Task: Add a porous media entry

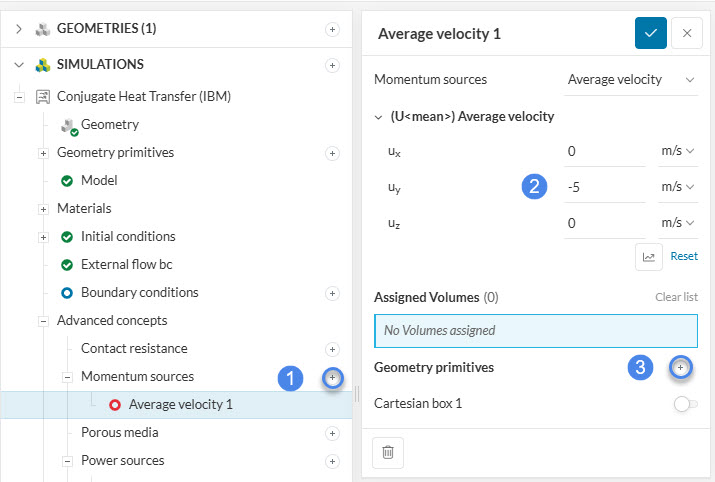Action: pos(332,433)
